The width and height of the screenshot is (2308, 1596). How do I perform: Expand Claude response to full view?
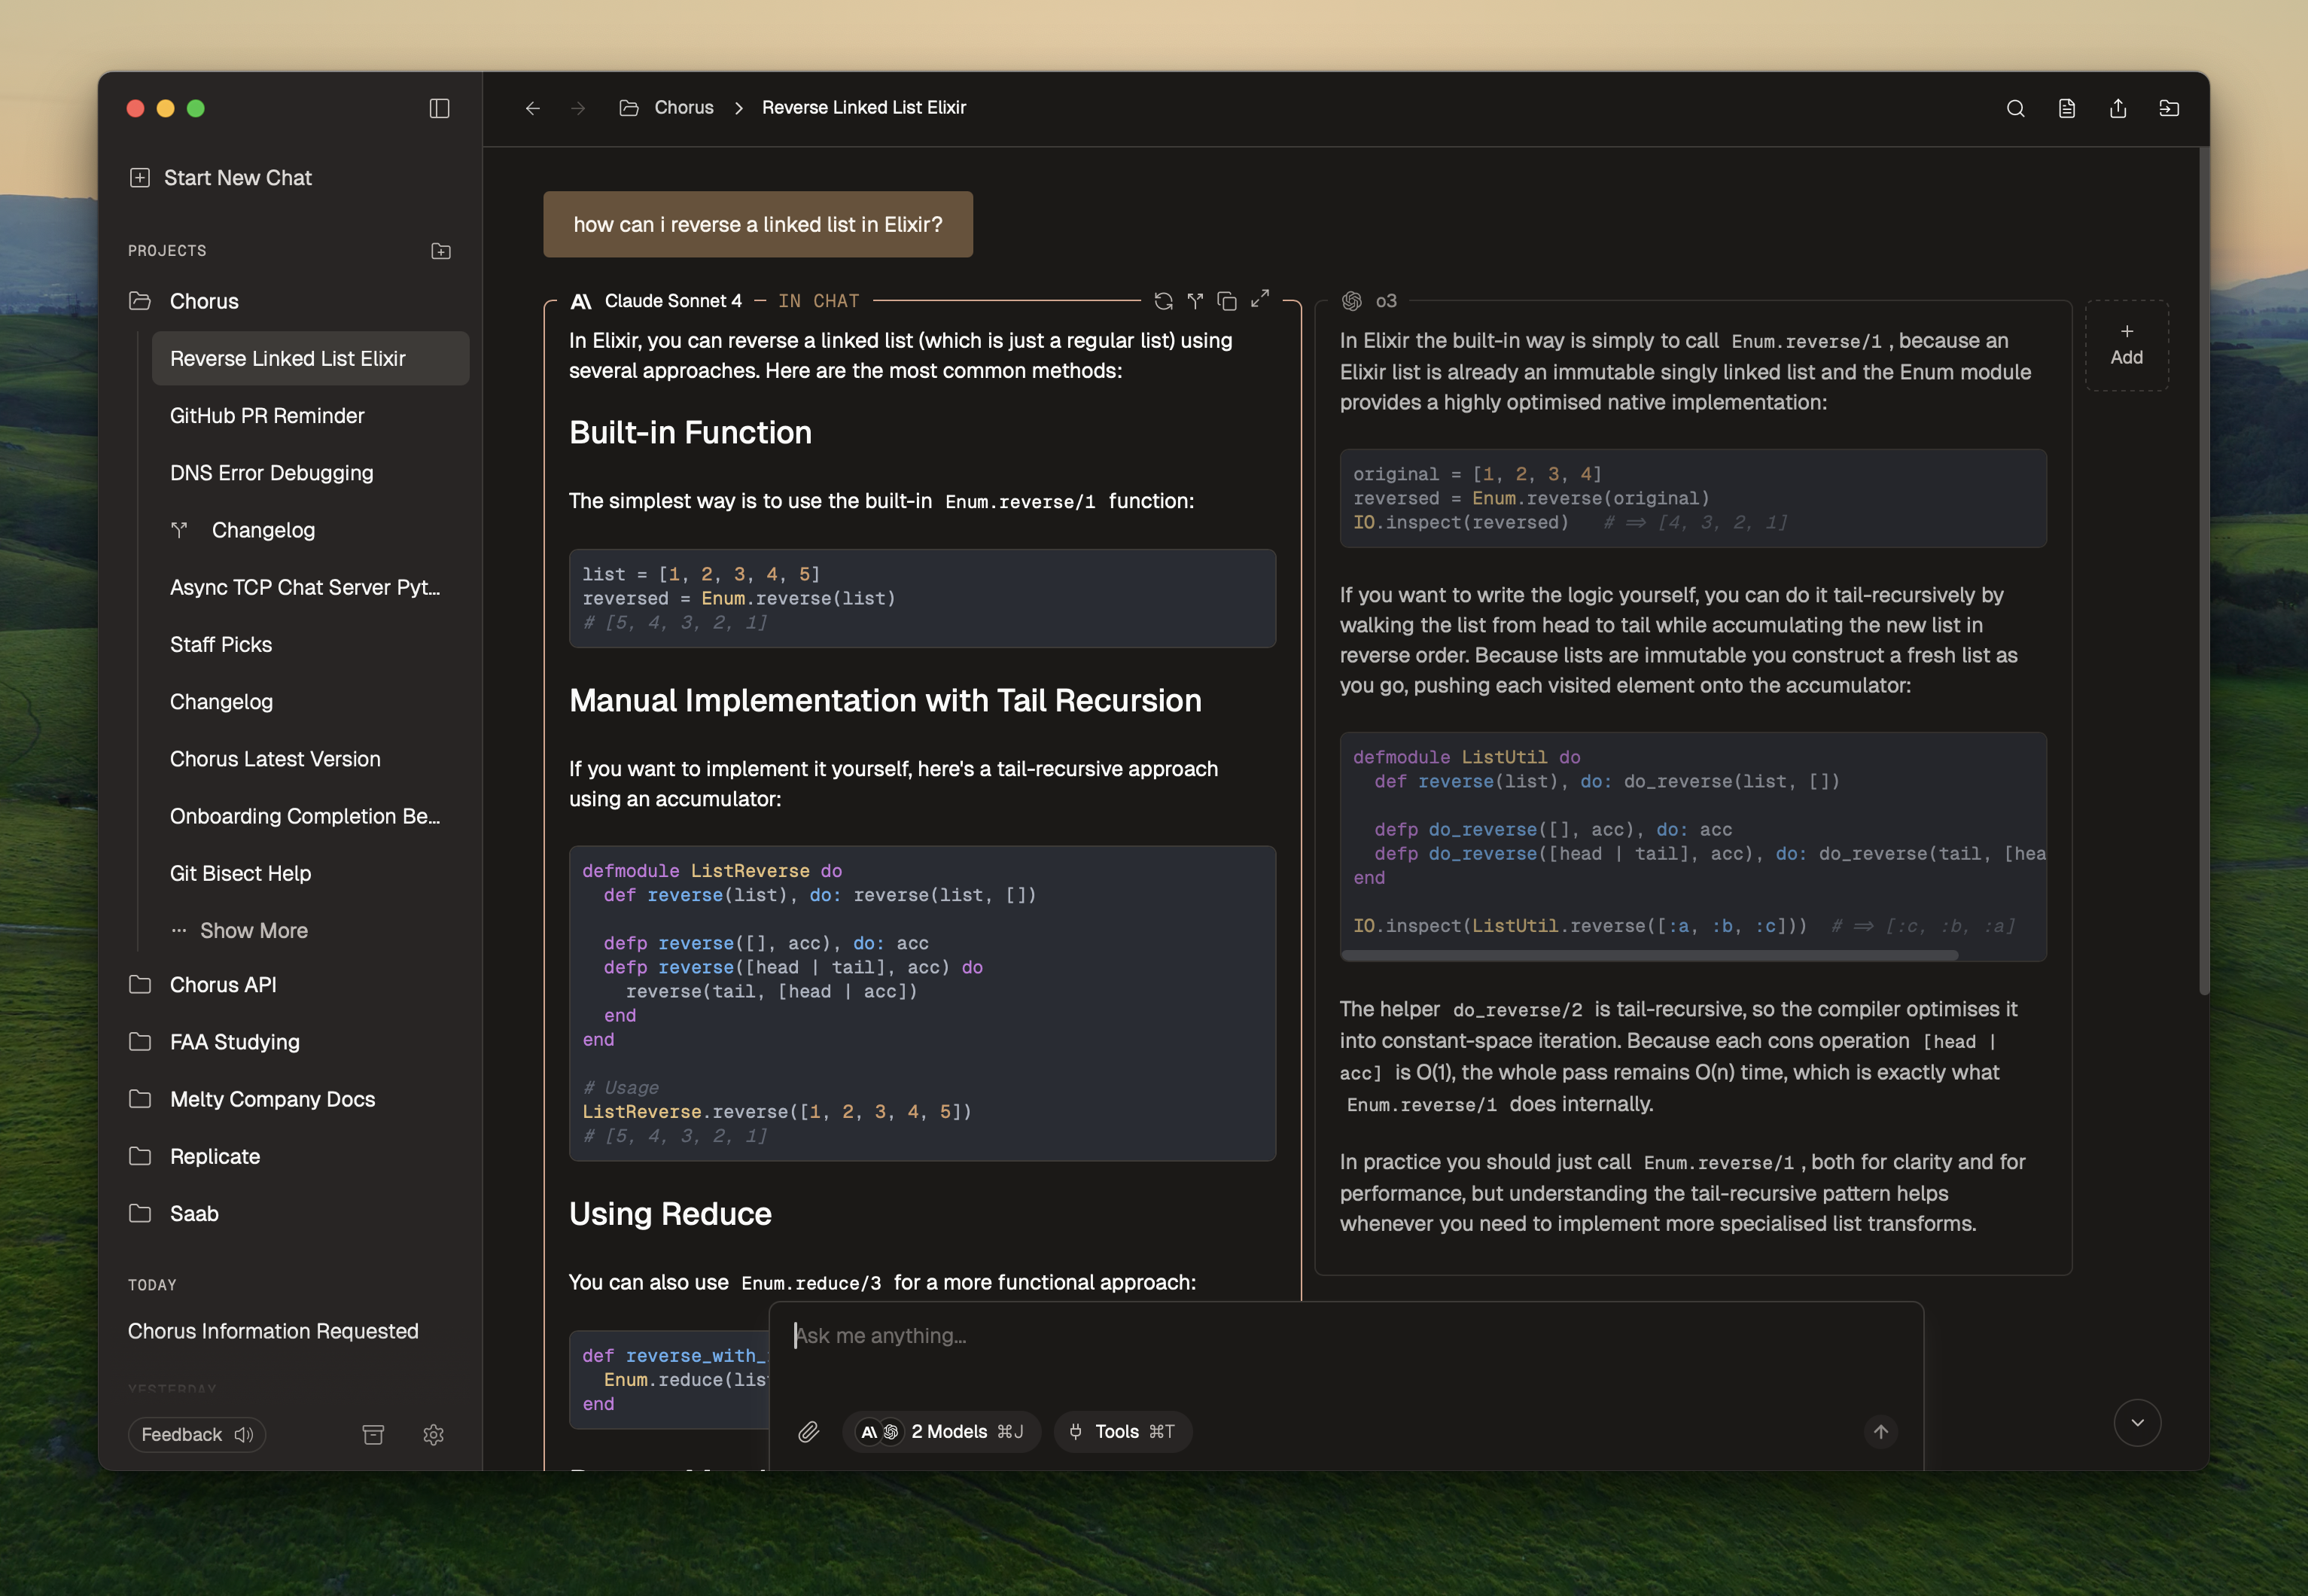(1260, 298)
